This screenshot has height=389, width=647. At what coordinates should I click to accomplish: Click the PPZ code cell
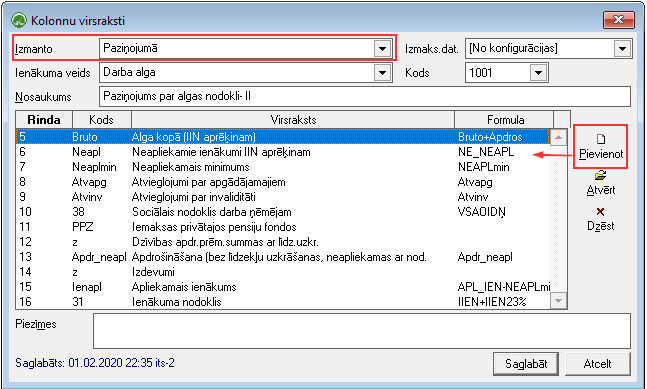coord(83,227)
